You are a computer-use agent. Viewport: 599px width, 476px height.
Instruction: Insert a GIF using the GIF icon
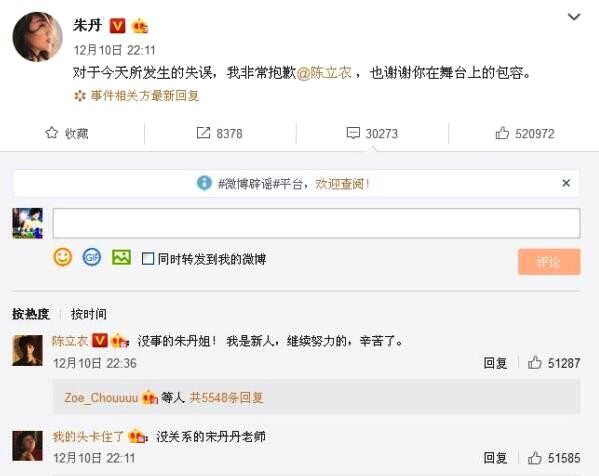point(92,257)
